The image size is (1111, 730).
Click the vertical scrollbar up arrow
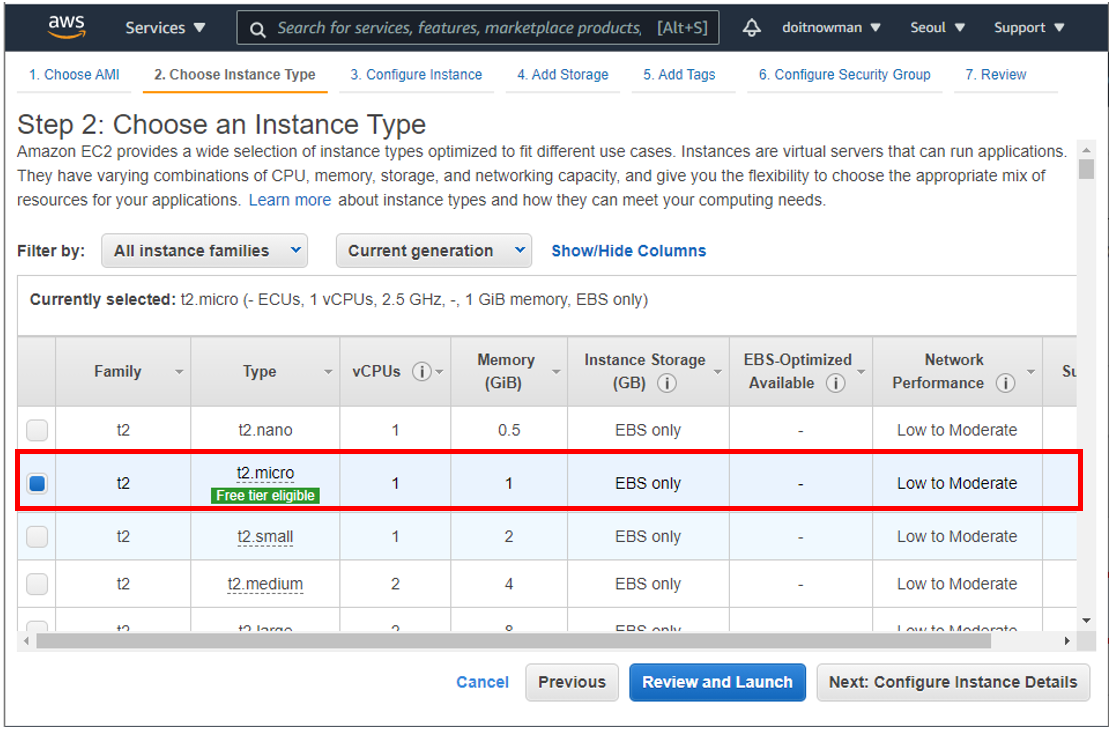[1086, 150]
